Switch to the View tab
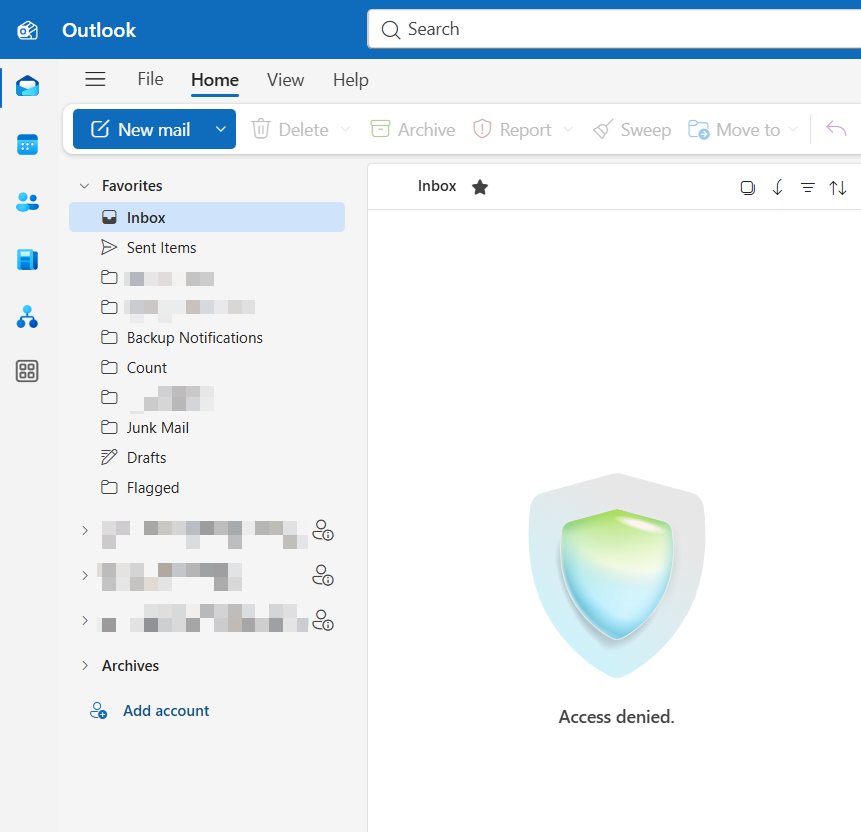Viewport: 861px width, 832px height. point(286,80)
